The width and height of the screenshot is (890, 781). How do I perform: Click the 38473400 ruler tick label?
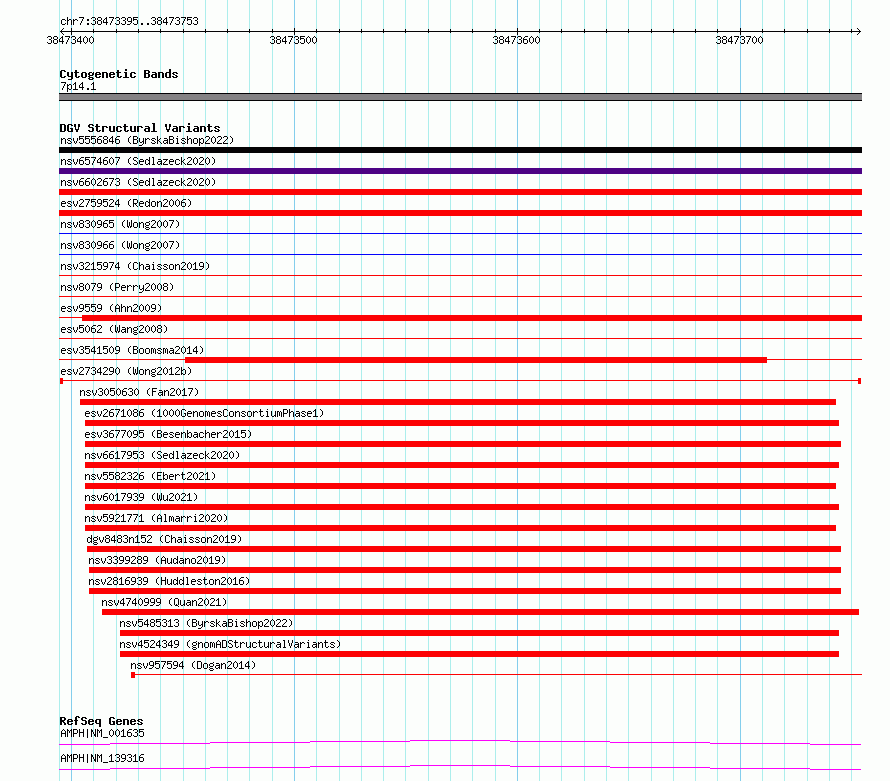[70, 40]
